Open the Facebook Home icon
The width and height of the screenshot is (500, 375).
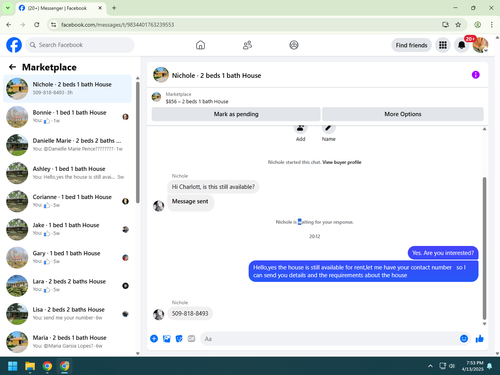(200, 45)
